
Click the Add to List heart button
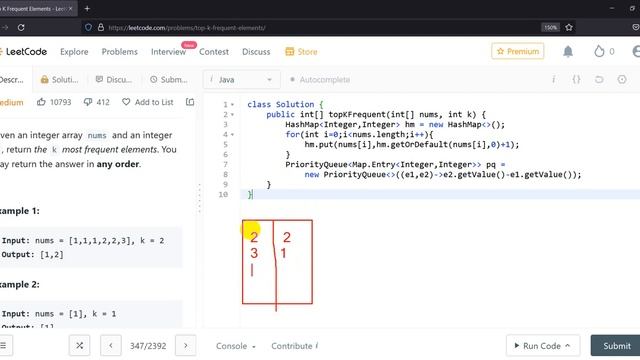(148, 102)
